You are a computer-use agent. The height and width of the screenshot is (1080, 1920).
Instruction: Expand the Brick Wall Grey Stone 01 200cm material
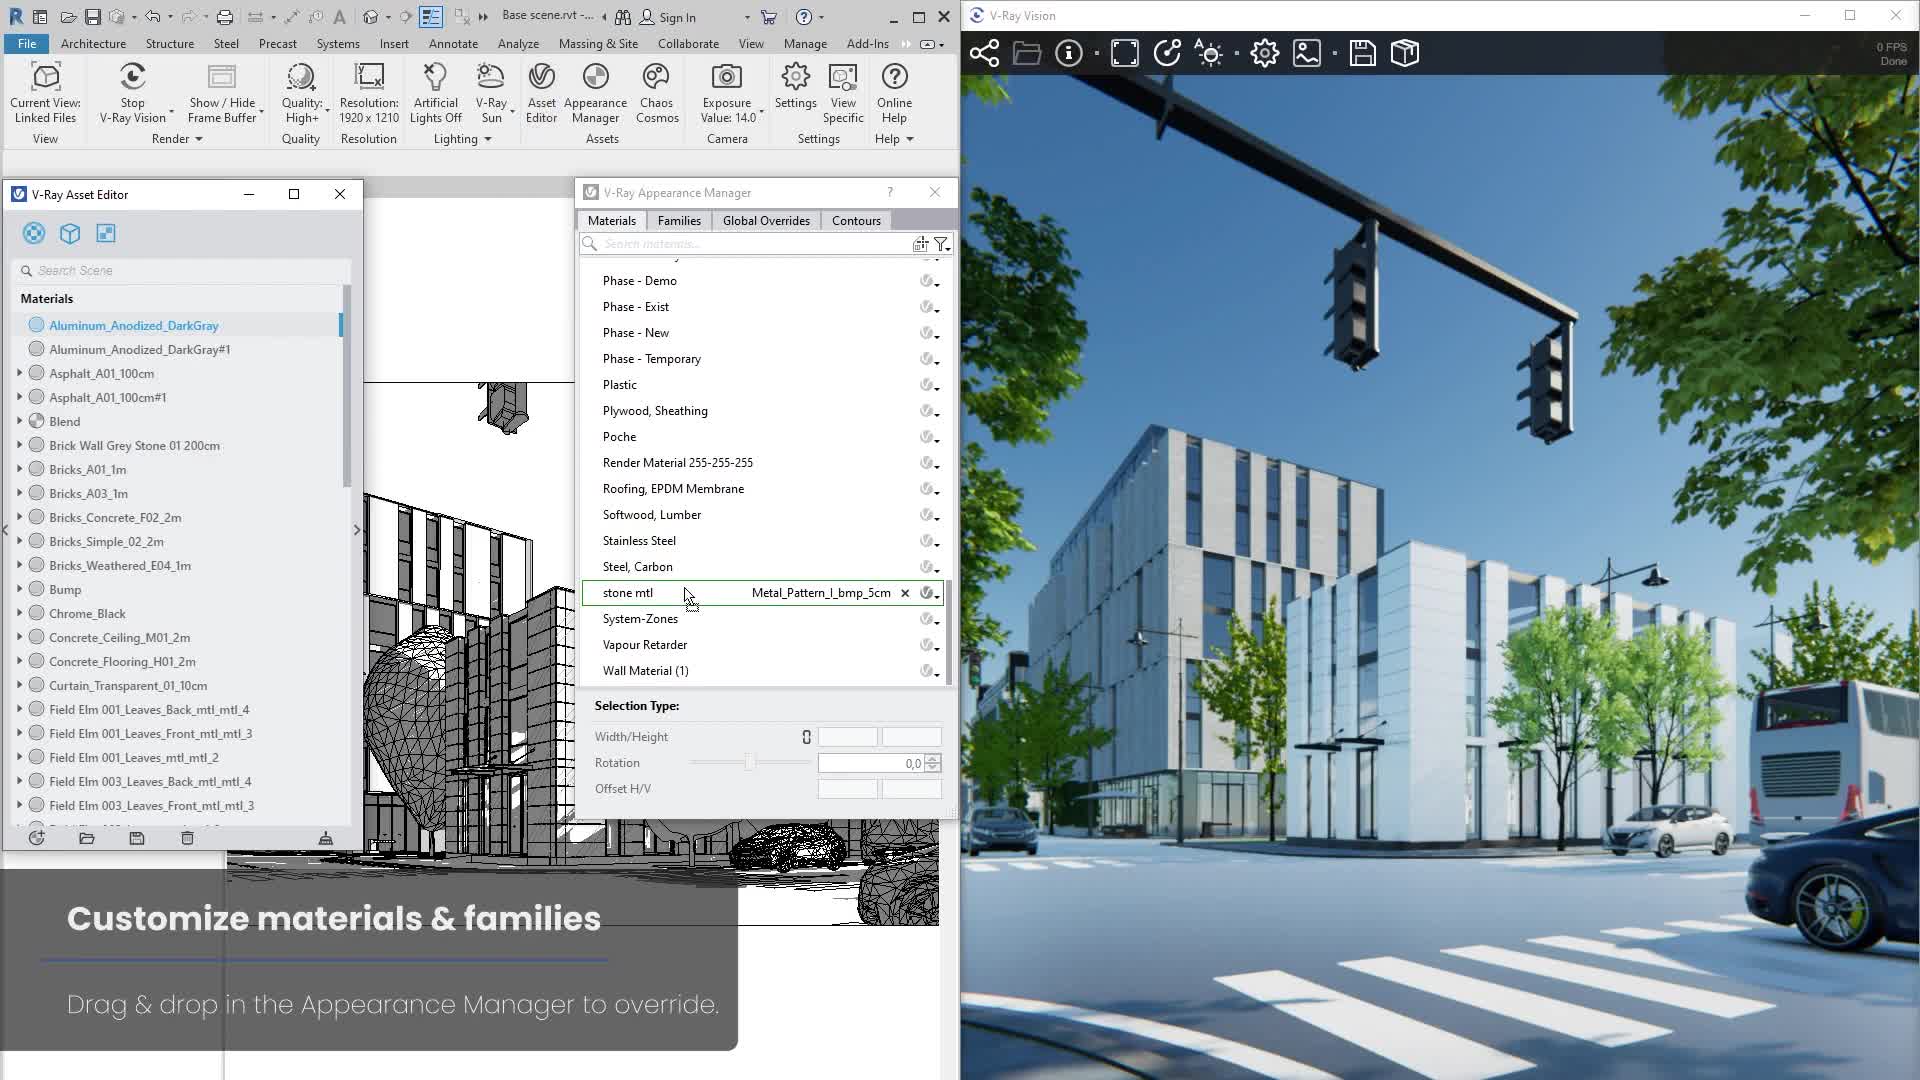19,445
